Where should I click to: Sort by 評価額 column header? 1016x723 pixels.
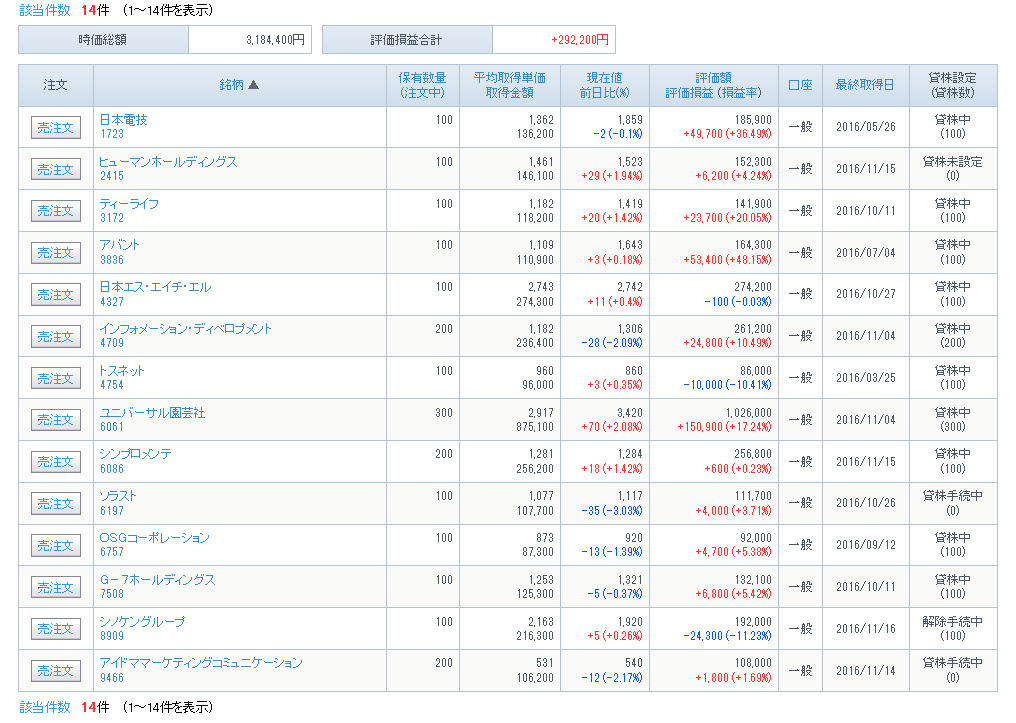click(x=713, y=78)
